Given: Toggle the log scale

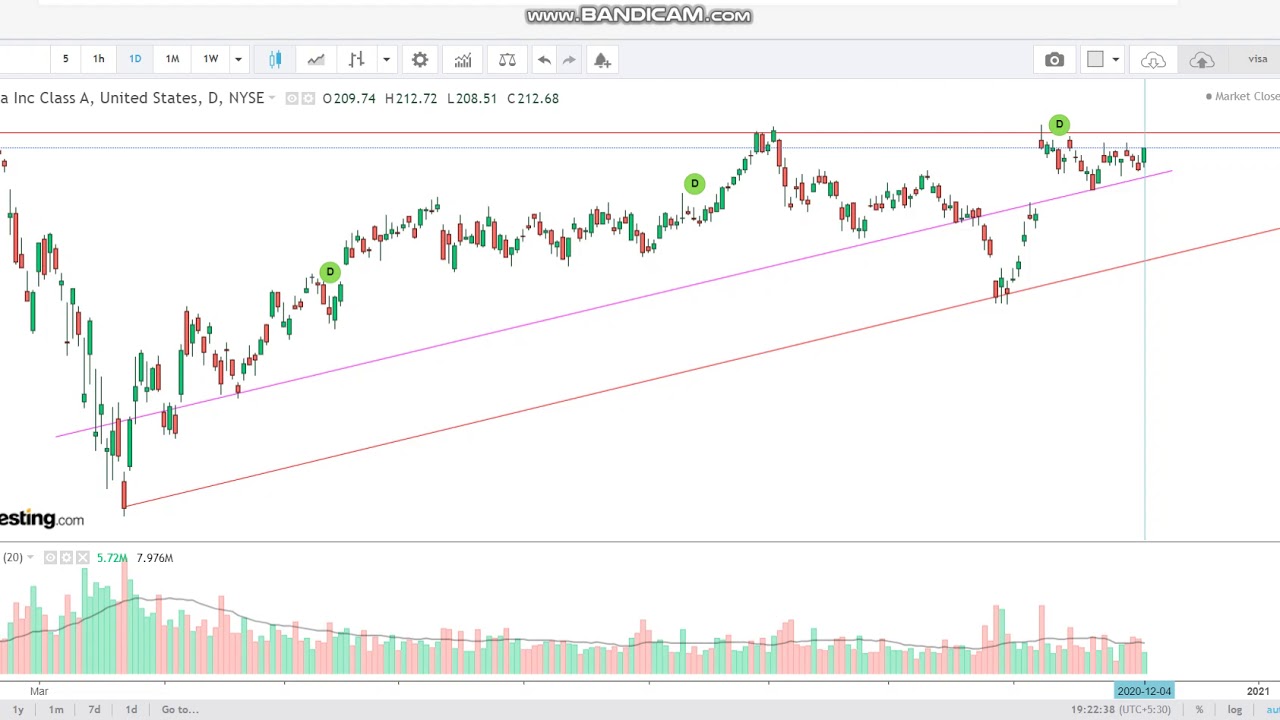Looking at the screenshot, I should click(1235, 710).
